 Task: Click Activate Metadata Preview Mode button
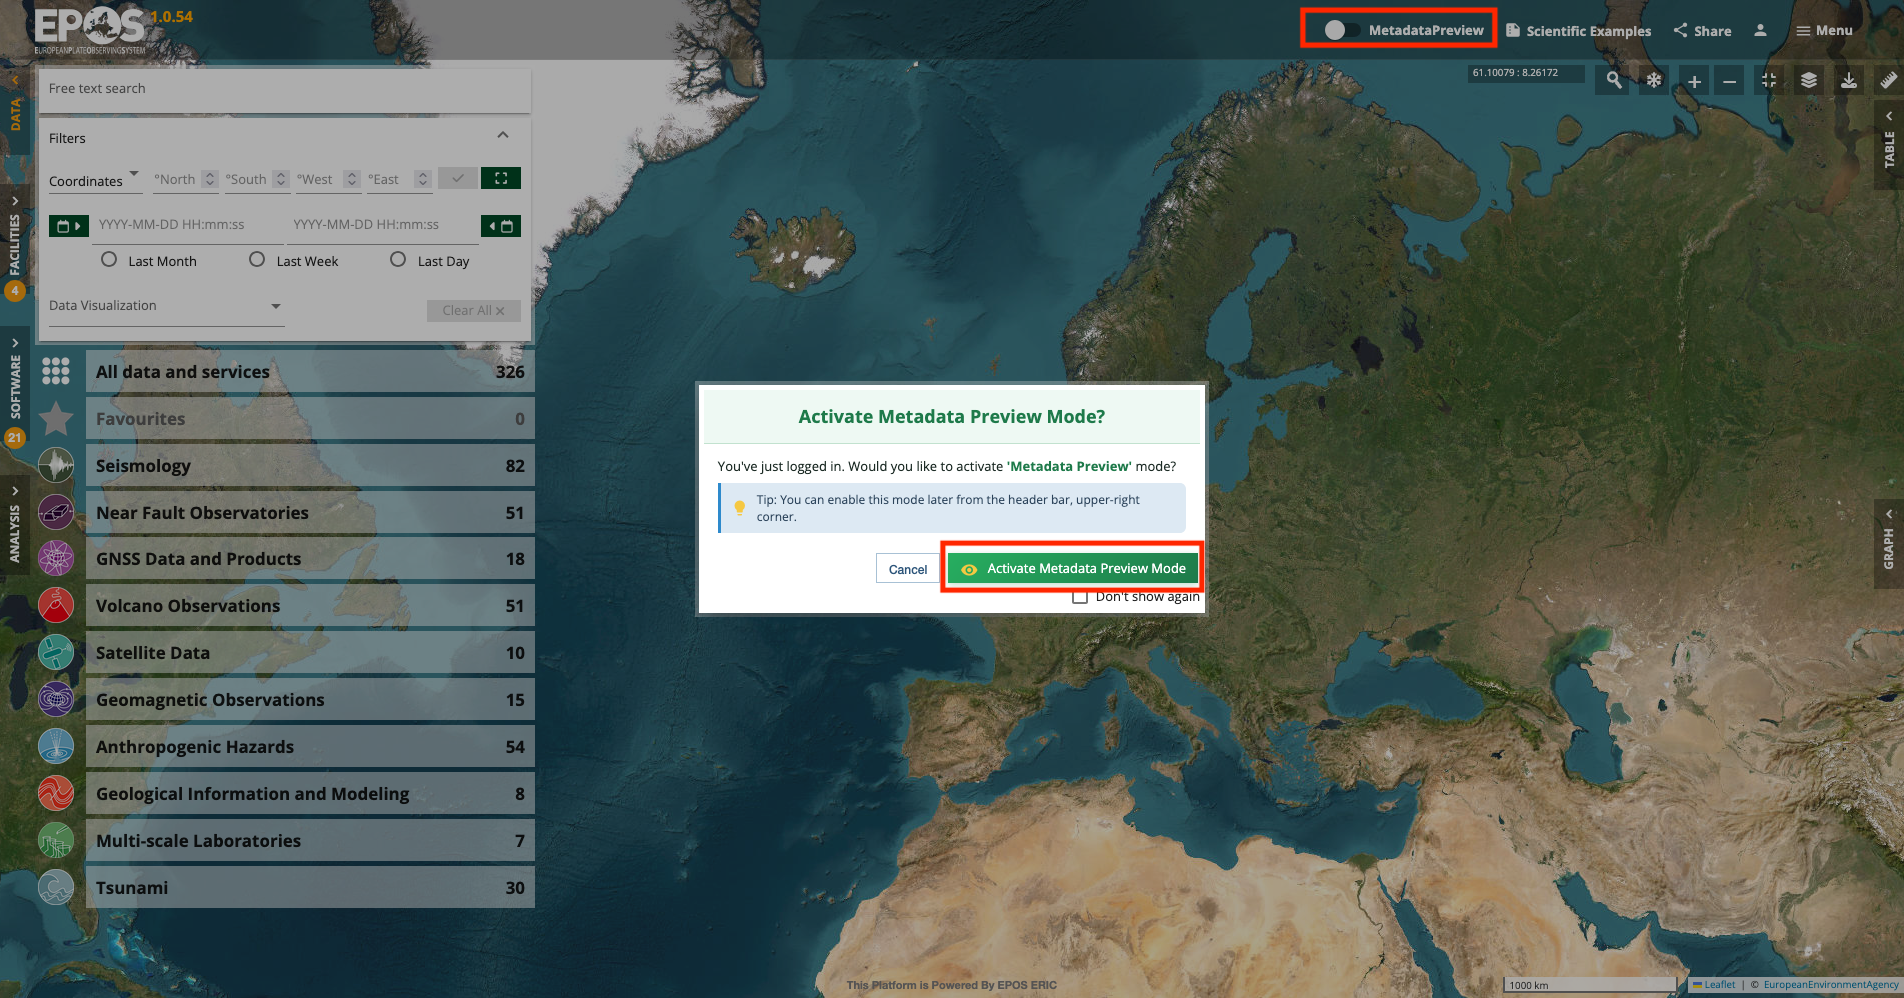click(x=1072, y=569)
